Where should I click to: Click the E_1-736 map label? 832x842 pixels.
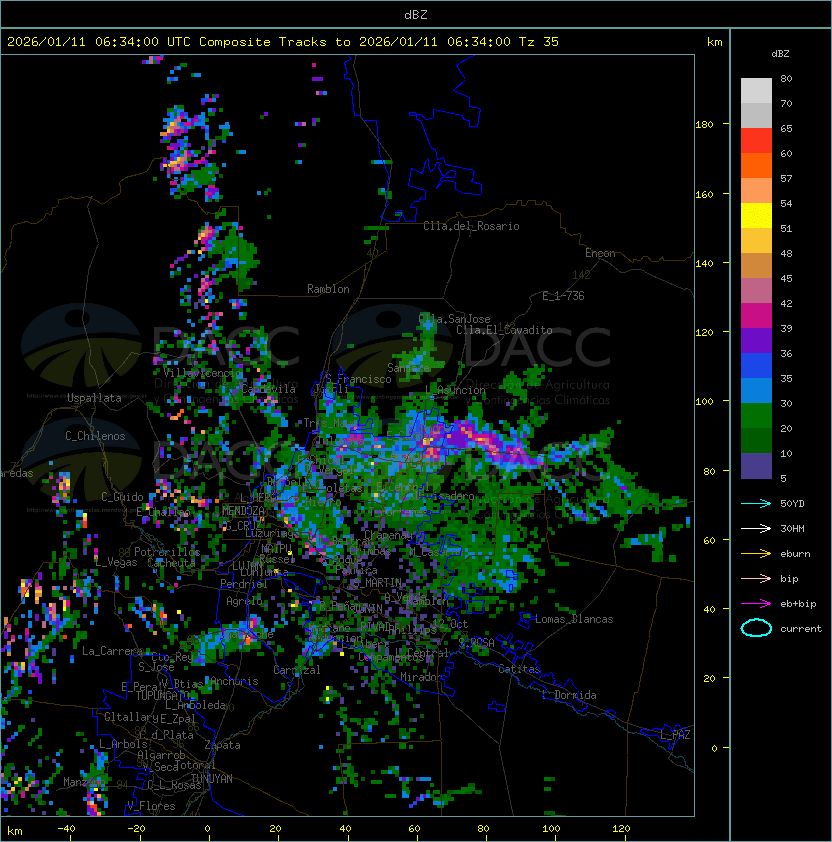coord(563,296)
